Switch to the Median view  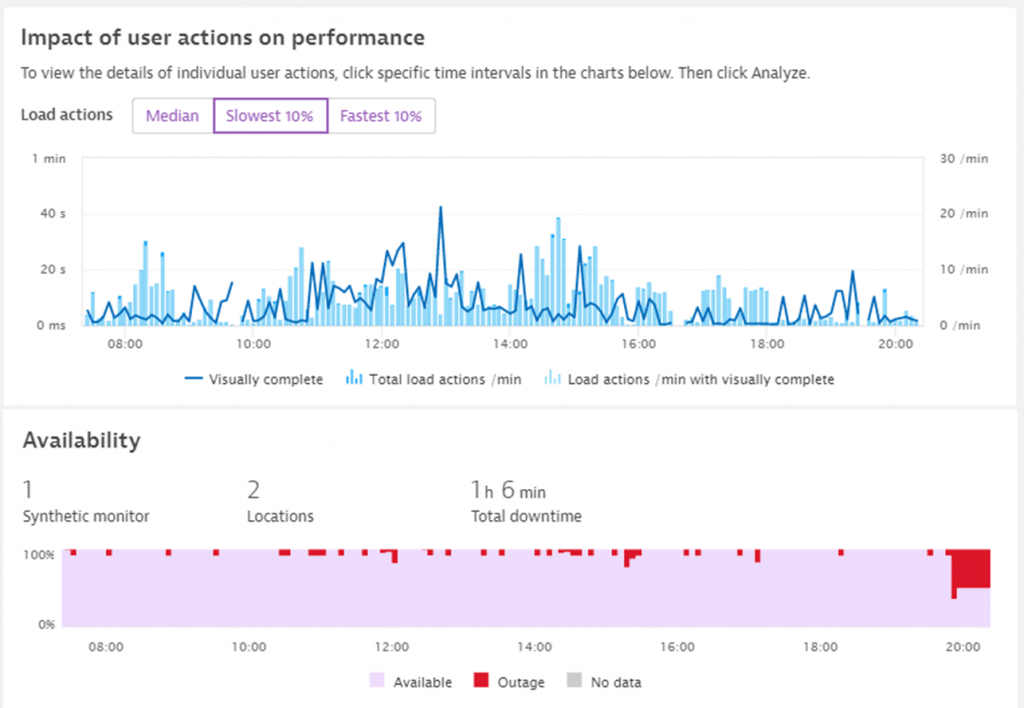172,115
